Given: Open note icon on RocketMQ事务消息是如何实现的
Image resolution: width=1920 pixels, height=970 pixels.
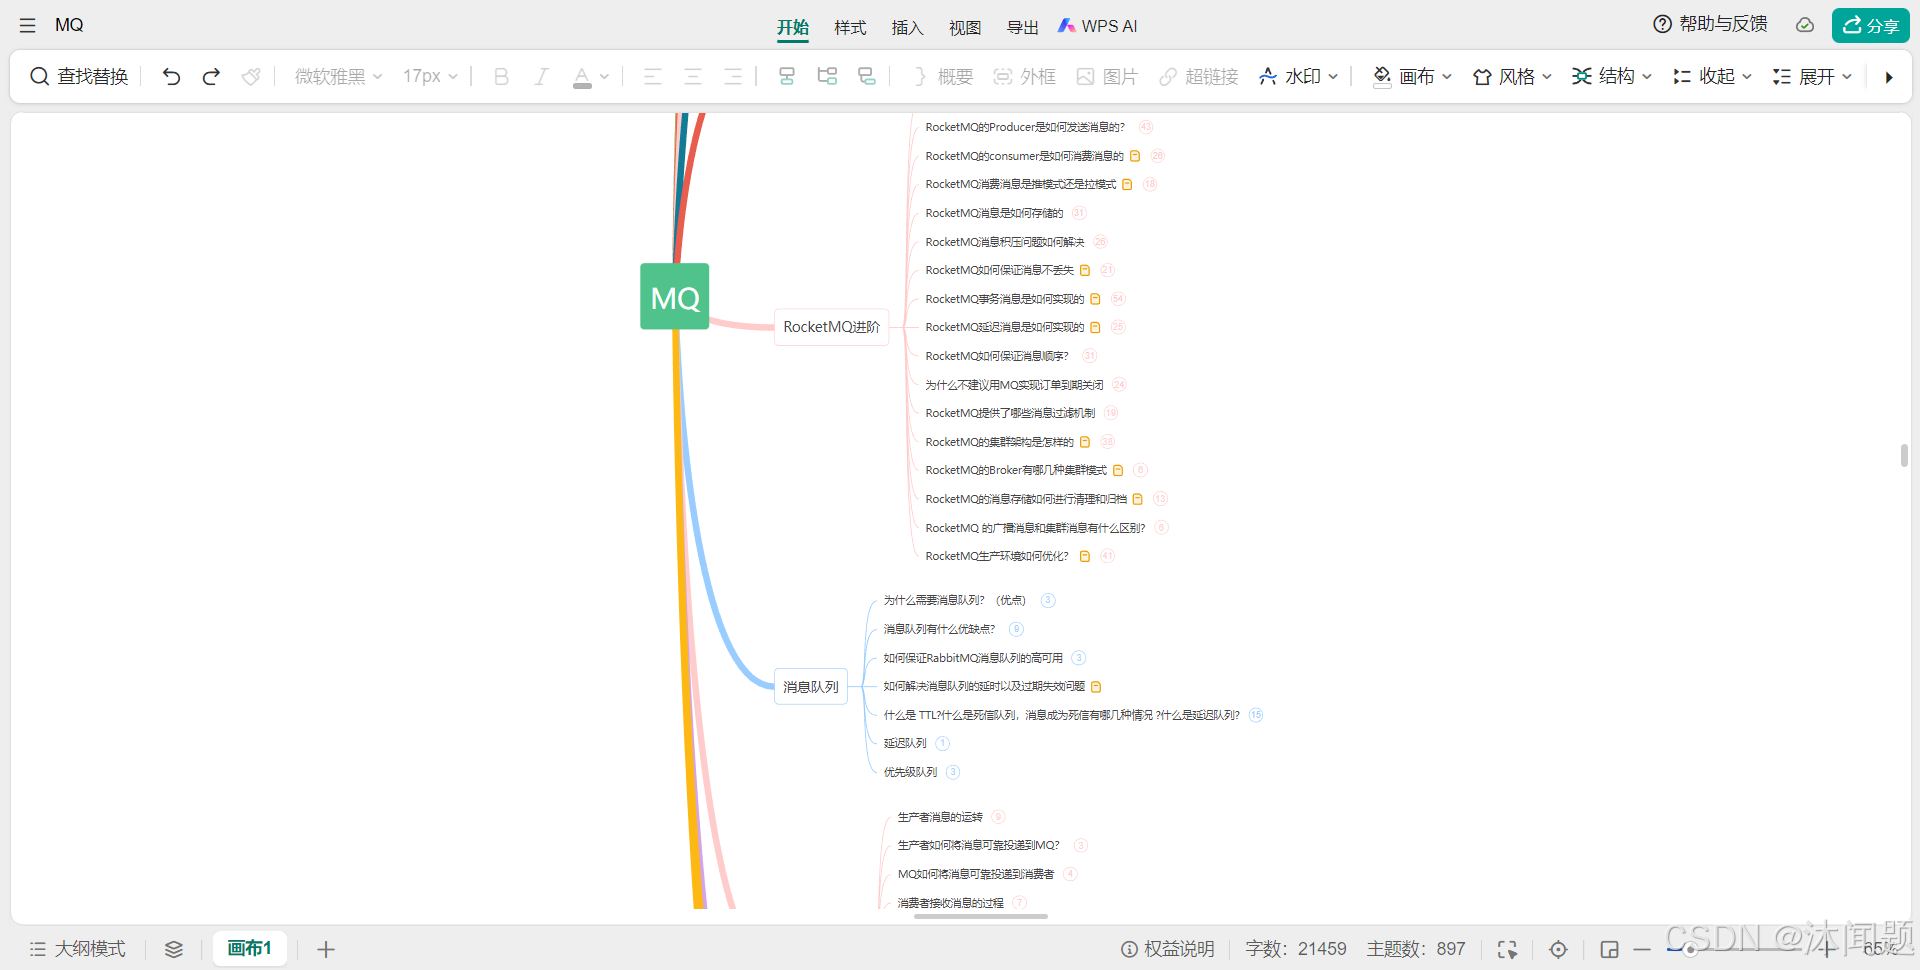Looking at the screenshot, I should pyautogui.click(x=1095, y=299).
